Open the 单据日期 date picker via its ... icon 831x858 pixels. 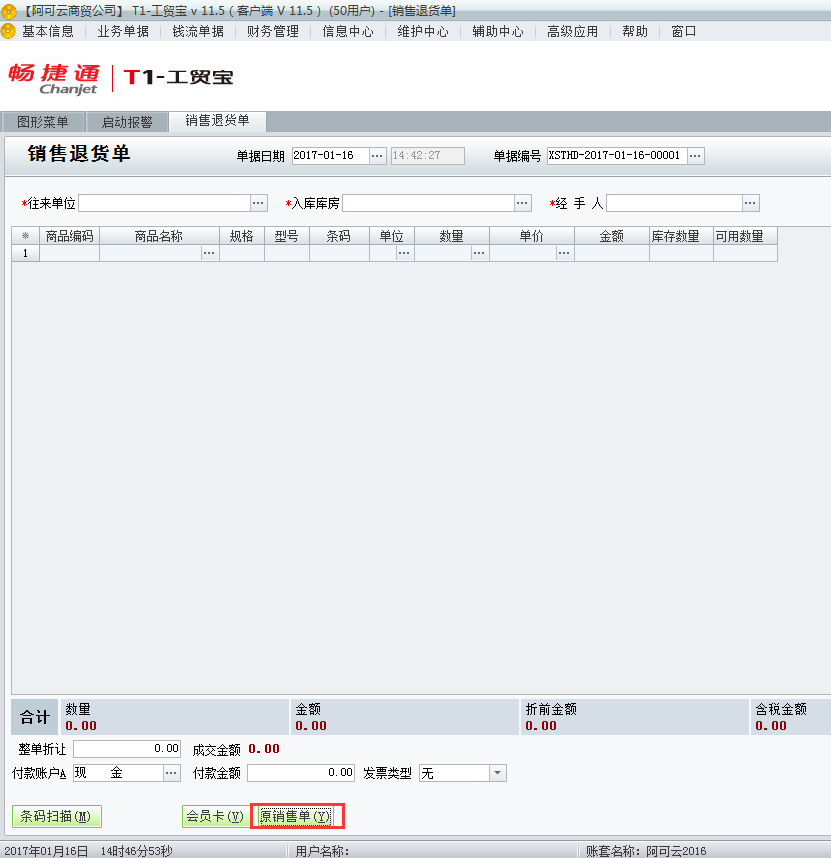click(x=377, y=155)
